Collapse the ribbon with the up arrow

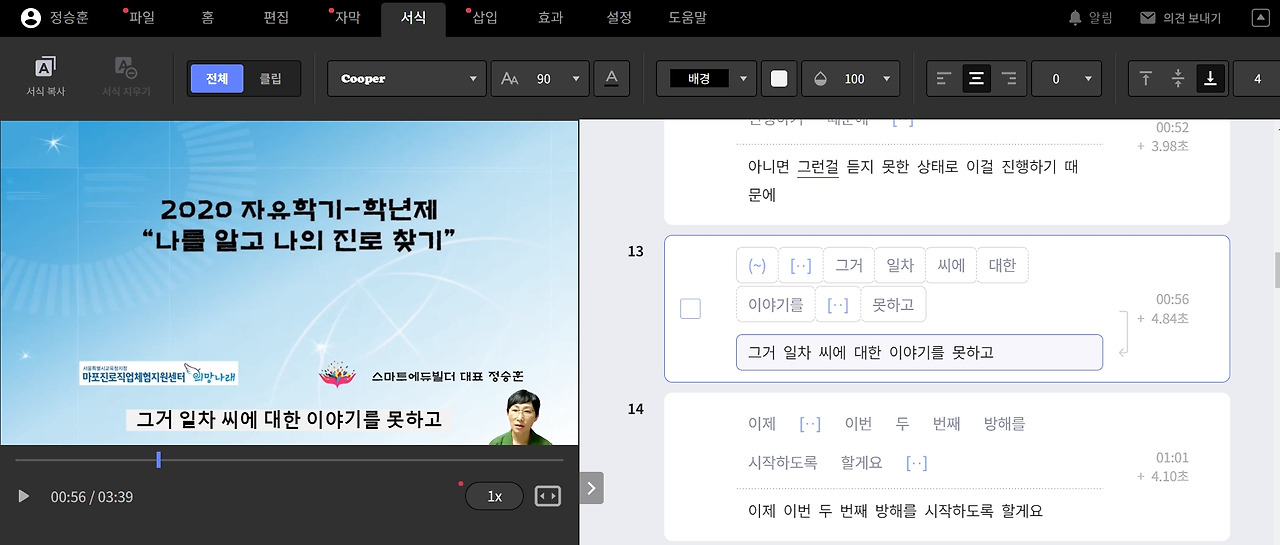point(1259,17)
